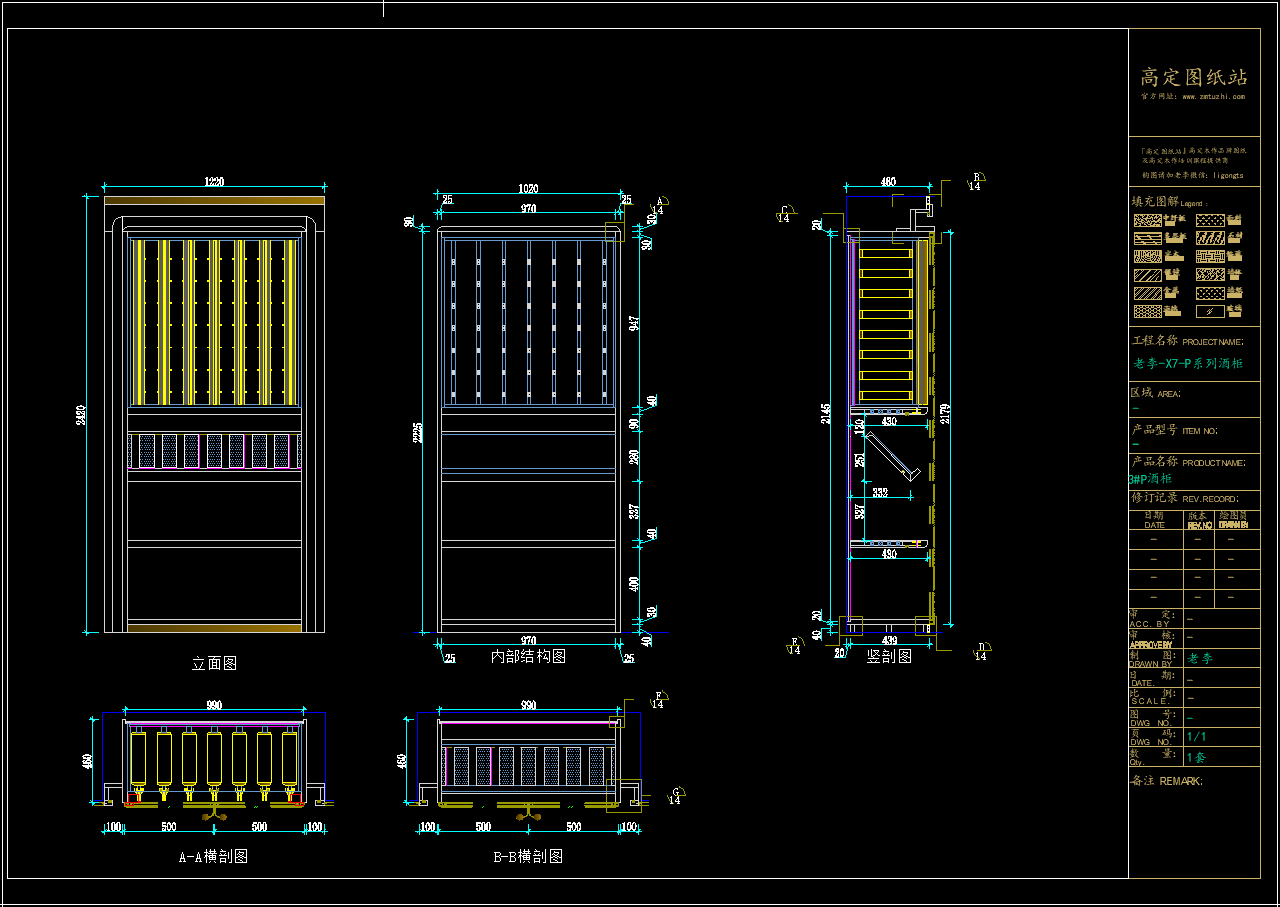Pick the A-A横剖图 section label
This screenshot has width=1280, height=907.
point(213,856)
